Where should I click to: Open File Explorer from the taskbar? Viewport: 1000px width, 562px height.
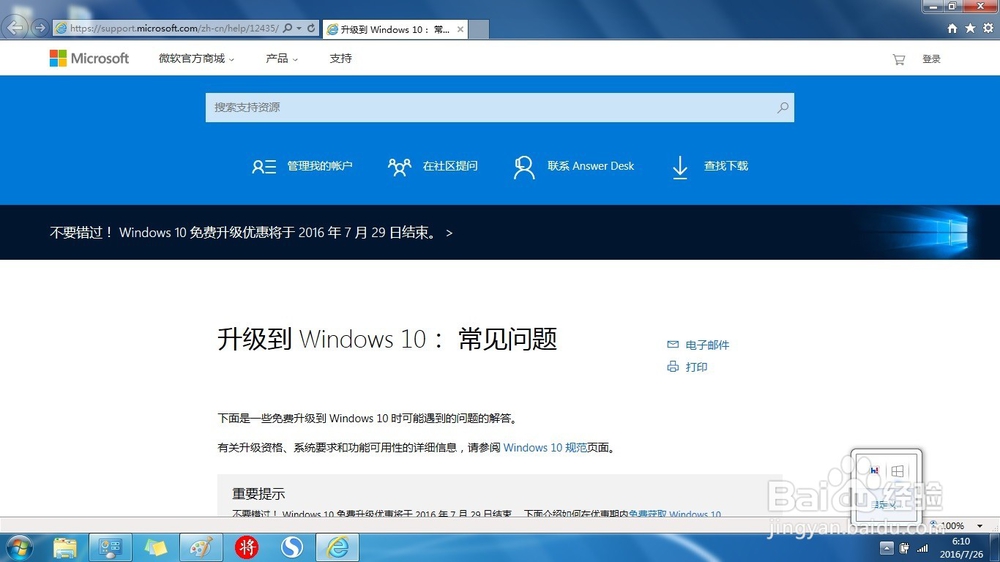(64, 548)
